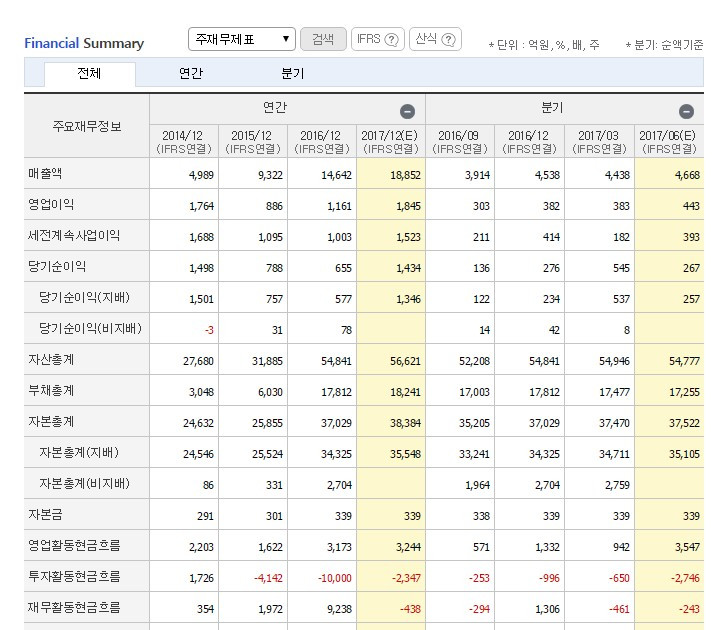Click the 자산총계 value 56,621
The height and width of the screenshot is (630, 717).
pyautogui.click(x=405, y=361)
